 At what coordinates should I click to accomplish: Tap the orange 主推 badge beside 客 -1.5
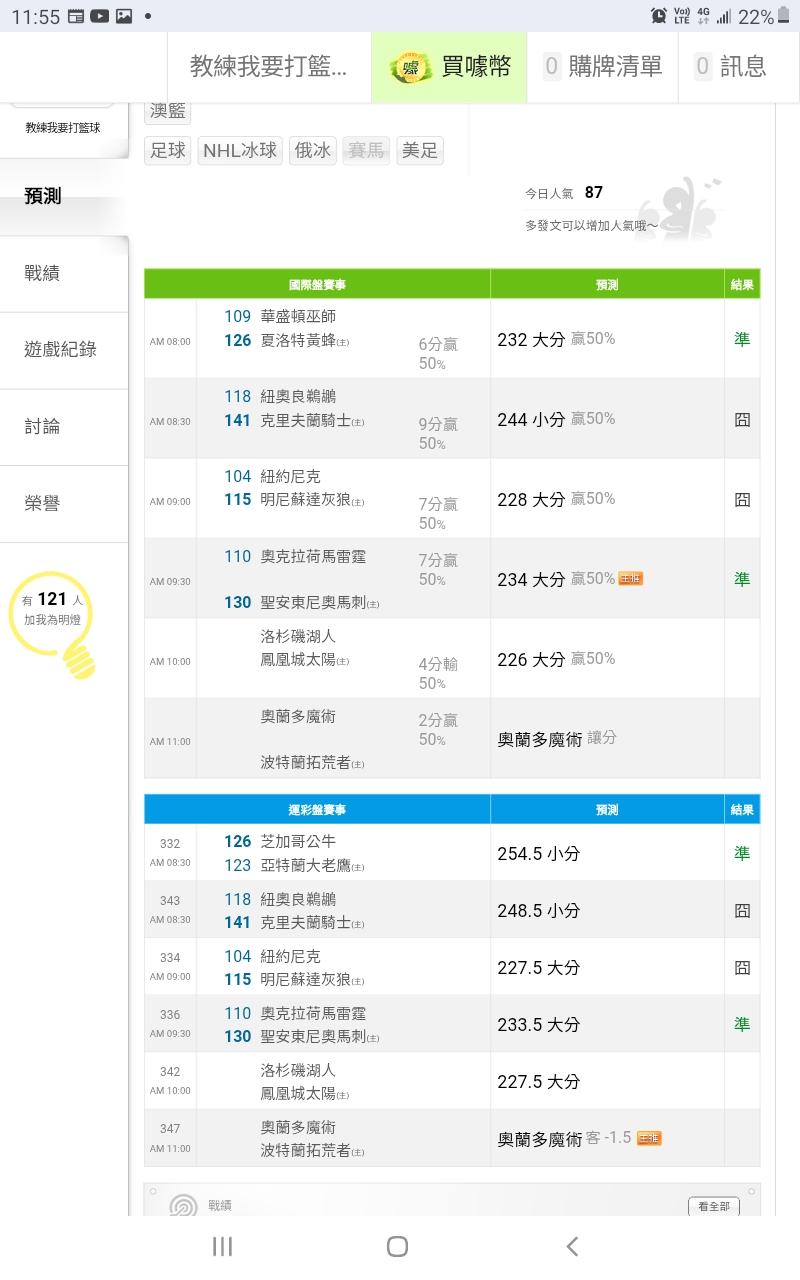pos(649,1138)
